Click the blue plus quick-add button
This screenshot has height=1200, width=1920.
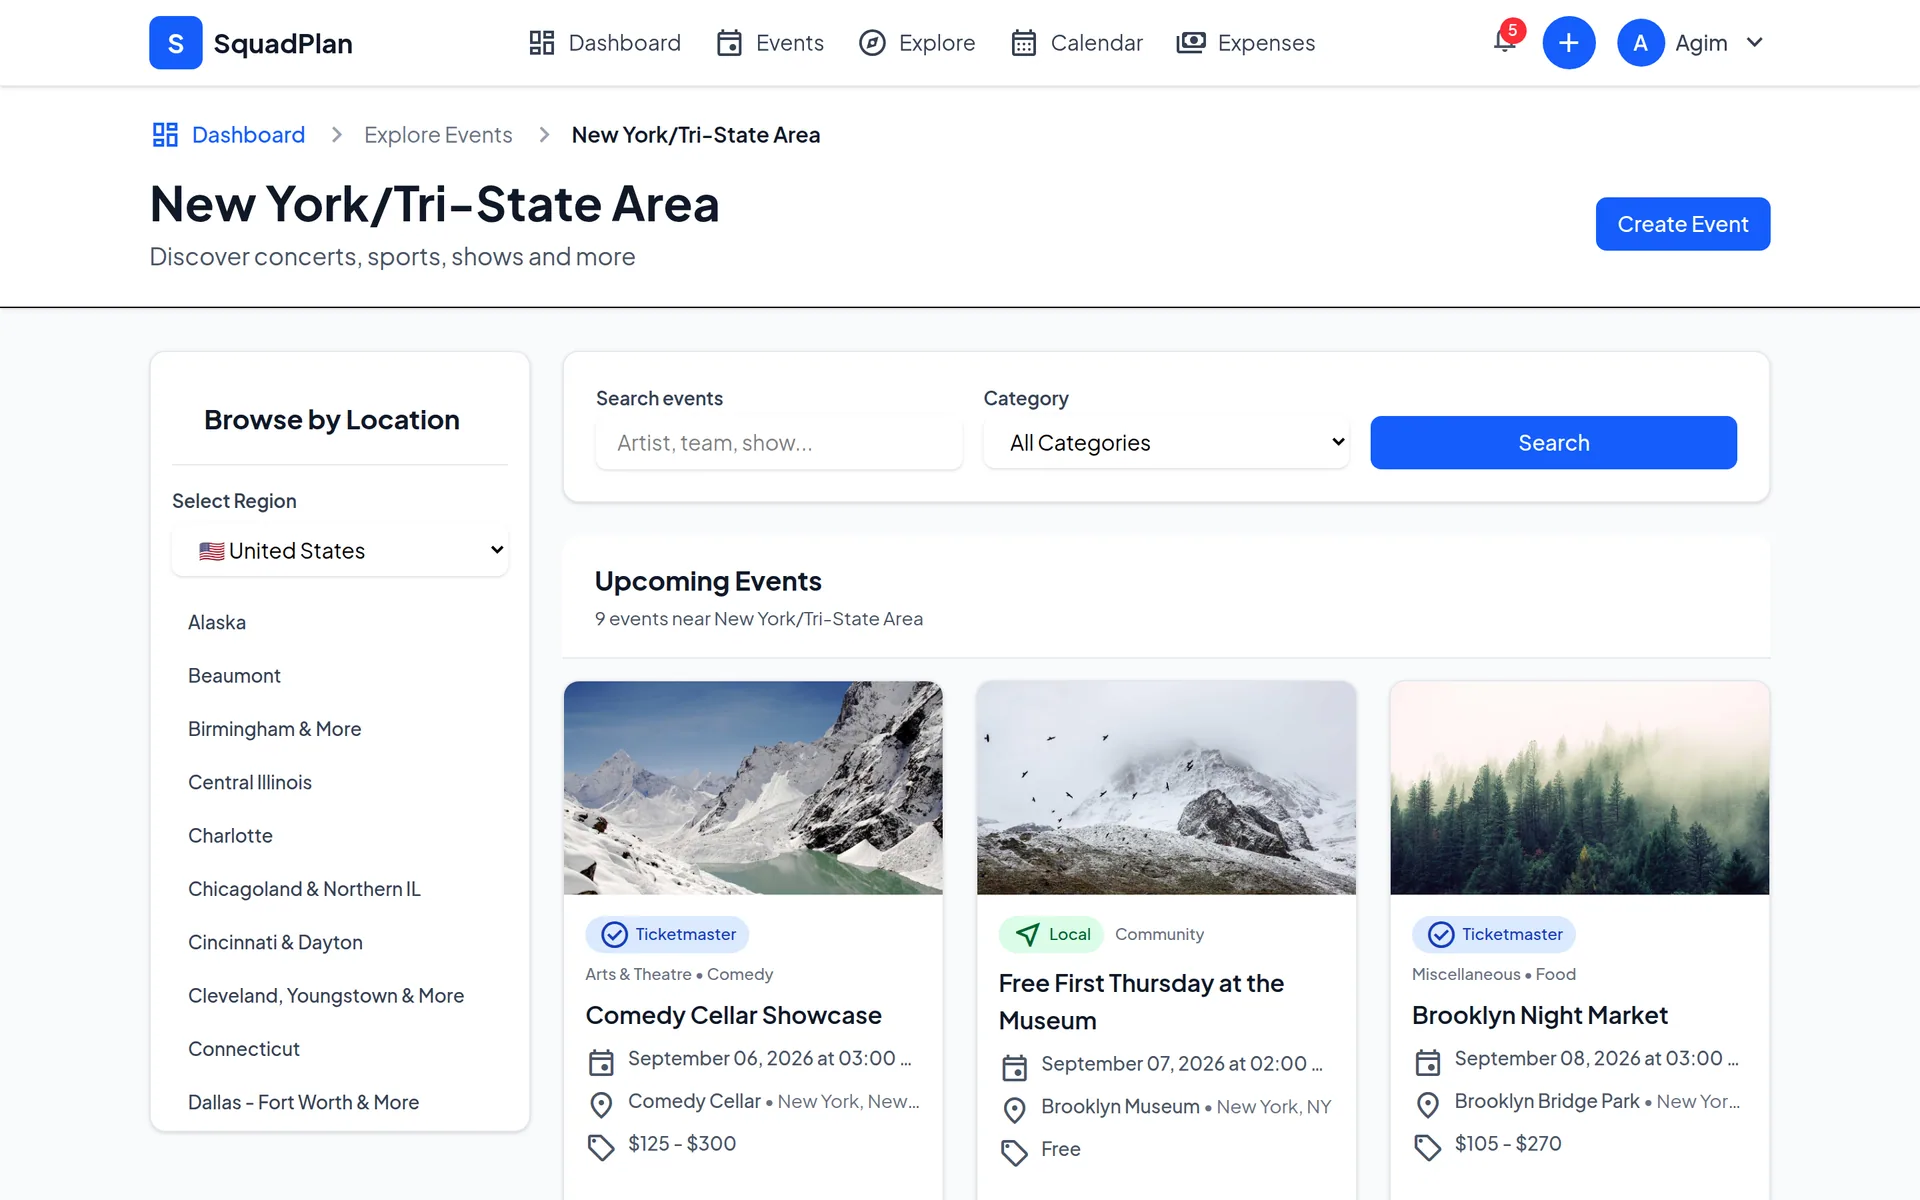(x=1568, y=43)
